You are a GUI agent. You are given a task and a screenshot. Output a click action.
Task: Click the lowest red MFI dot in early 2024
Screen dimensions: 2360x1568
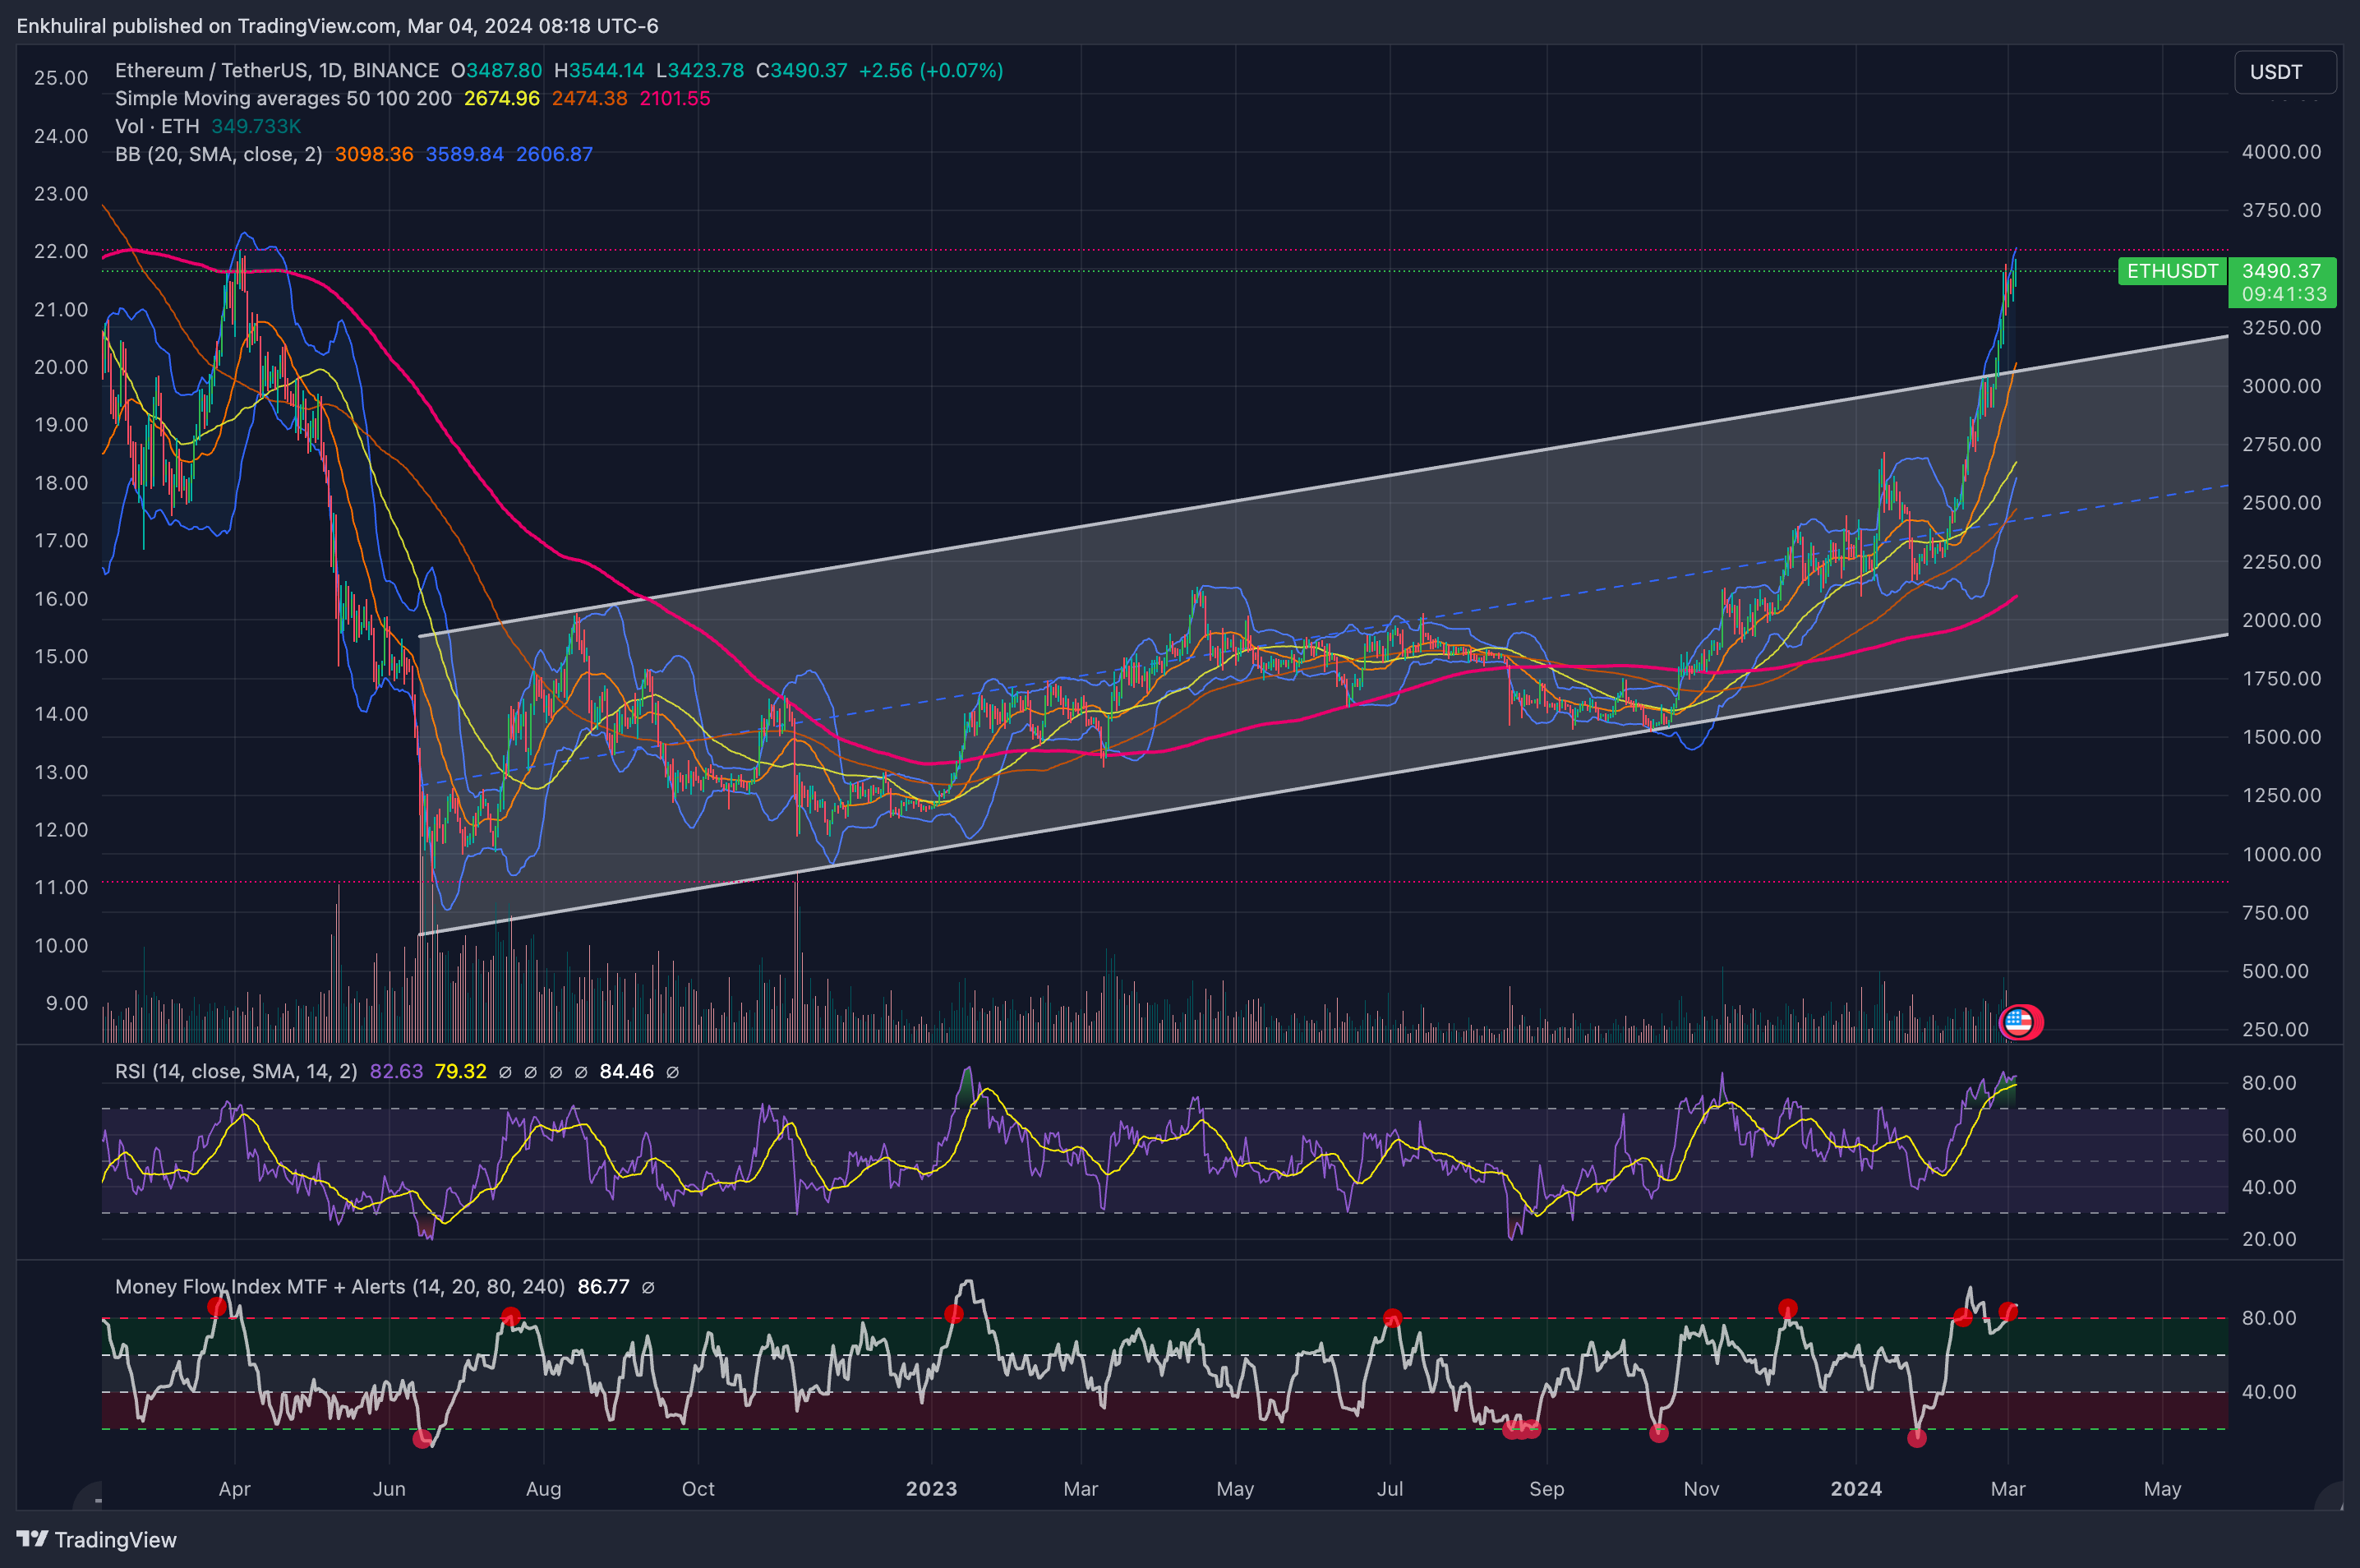click(1916, 1438)
